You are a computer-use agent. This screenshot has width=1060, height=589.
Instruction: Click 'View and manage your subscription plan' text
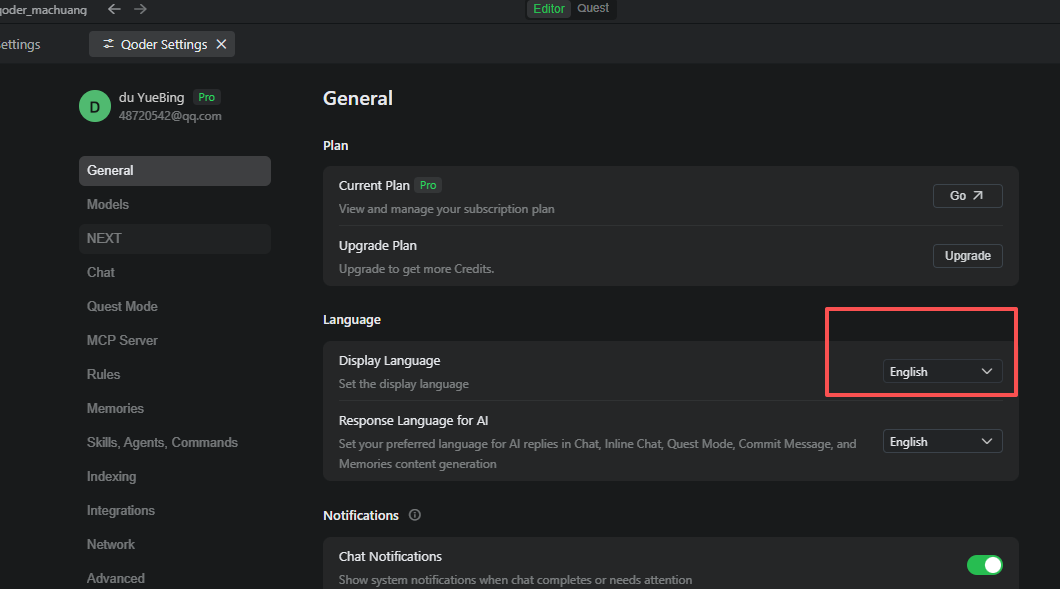[x=446, y=209]
